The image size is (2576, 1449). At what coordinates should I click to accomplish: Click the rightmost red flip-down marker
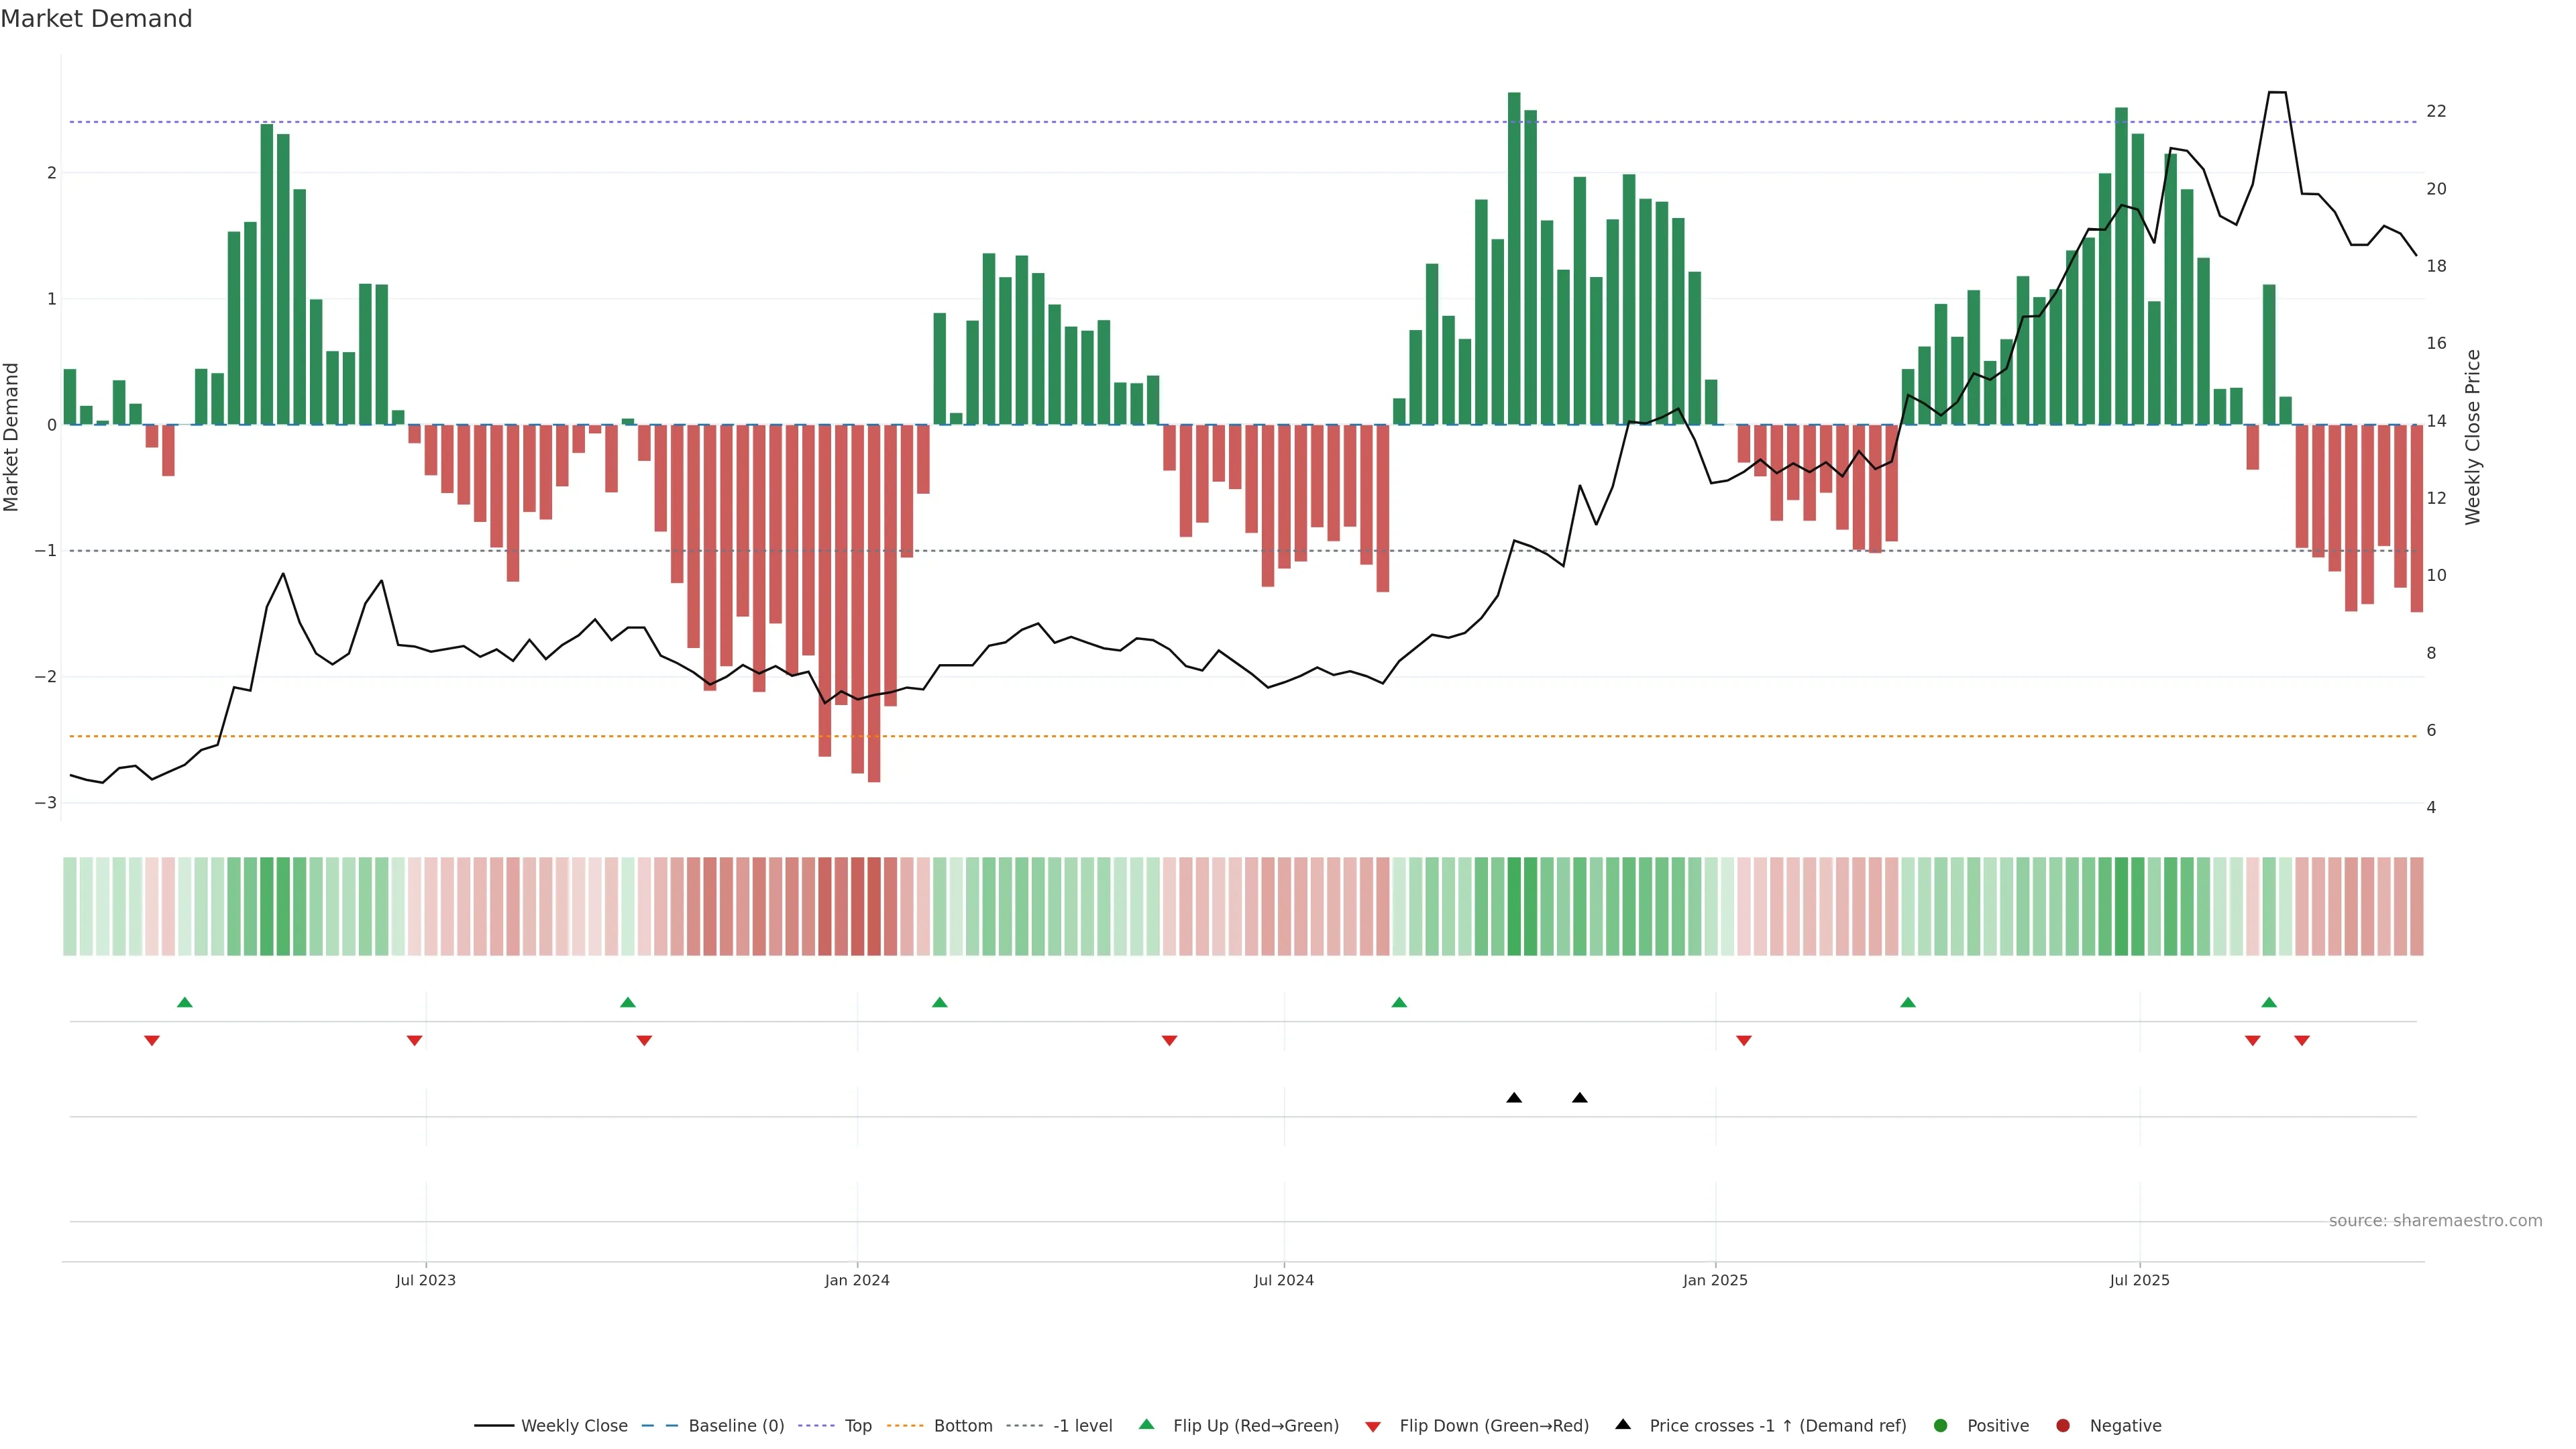(2302, 1041)
